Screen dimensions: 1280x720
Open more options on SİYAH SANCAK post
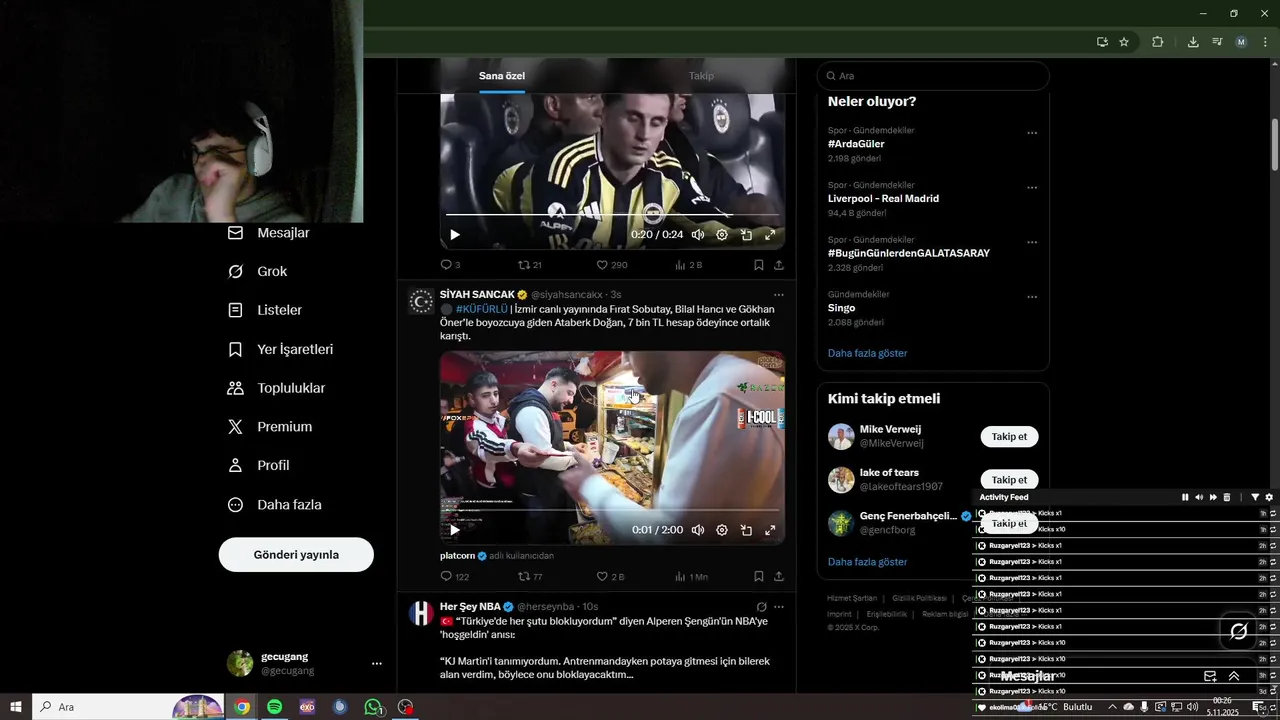(779, 295)
